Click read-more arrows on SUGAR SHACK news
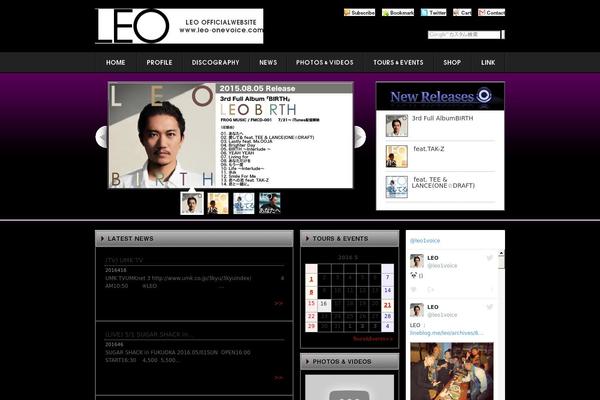600x400 pixels. point(279,377)
